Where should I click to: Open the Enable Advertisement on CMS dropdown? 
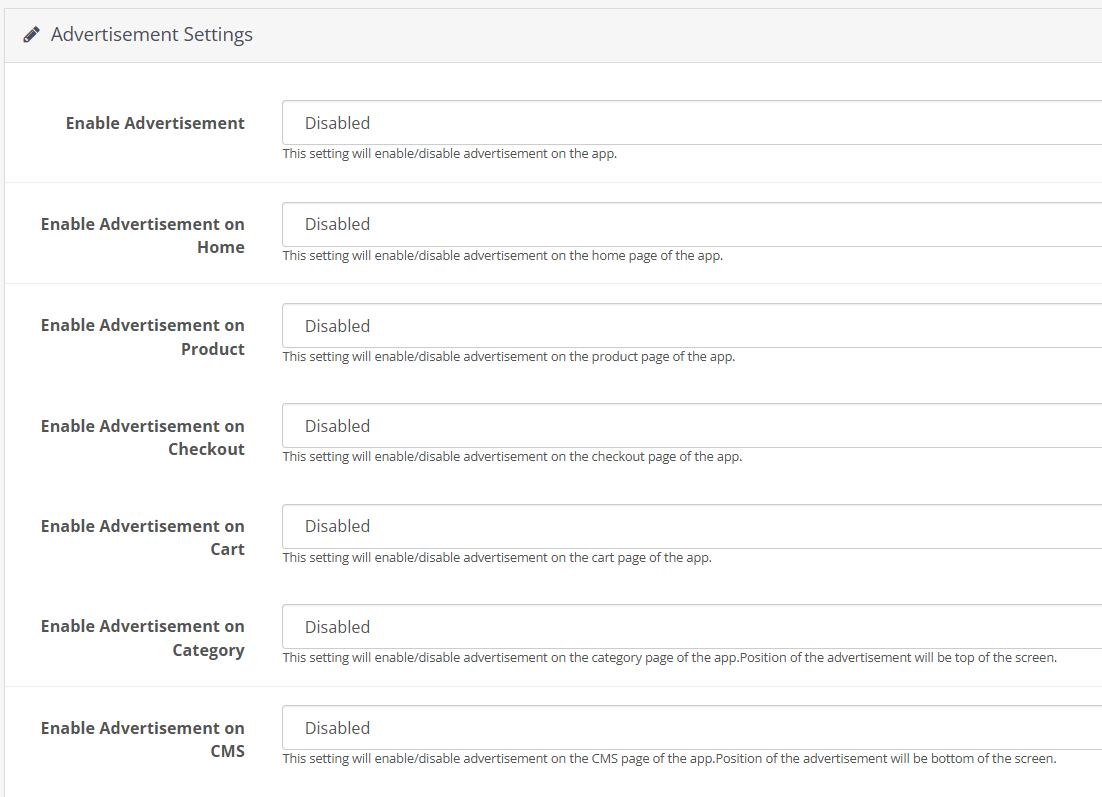coord(692,727)
